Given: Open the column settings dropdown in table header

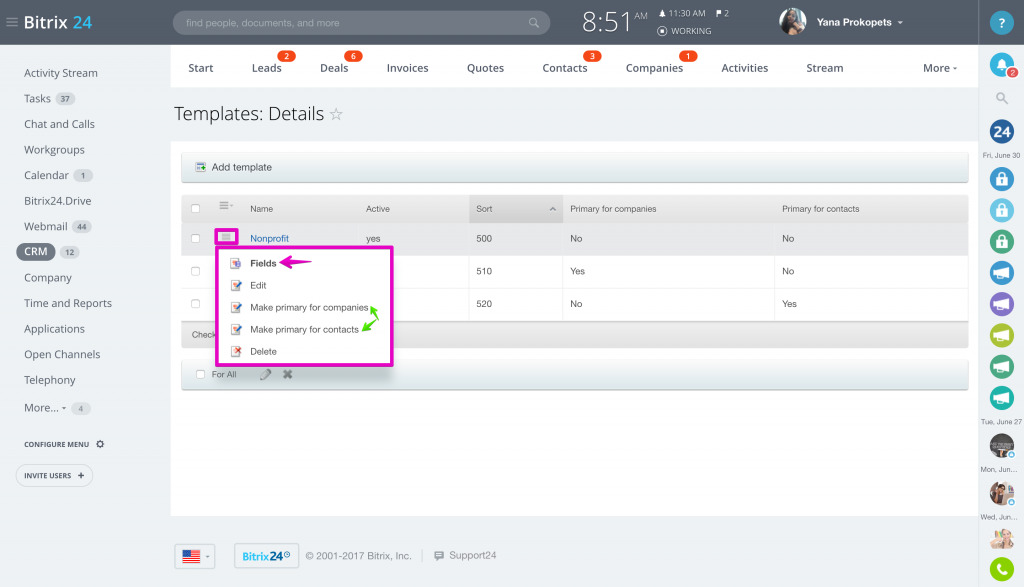Looking at the screenshot, I should click(226, 206).
